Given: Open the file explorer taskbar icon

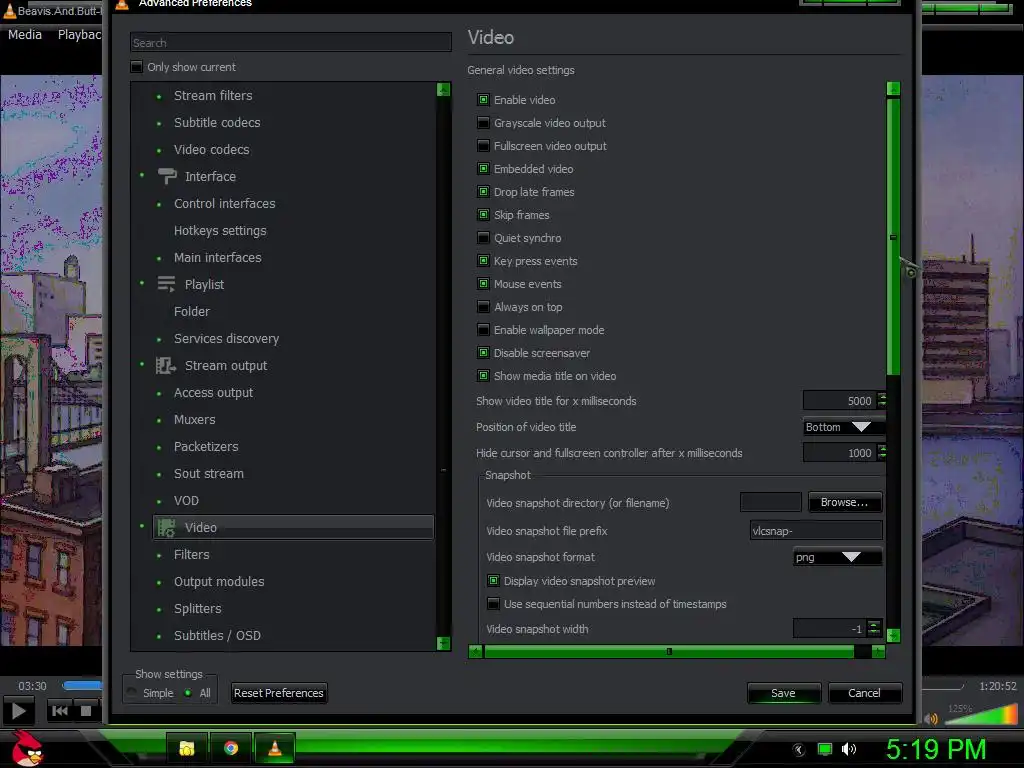Looking at the screenshot, I should (x=187, y=748).
